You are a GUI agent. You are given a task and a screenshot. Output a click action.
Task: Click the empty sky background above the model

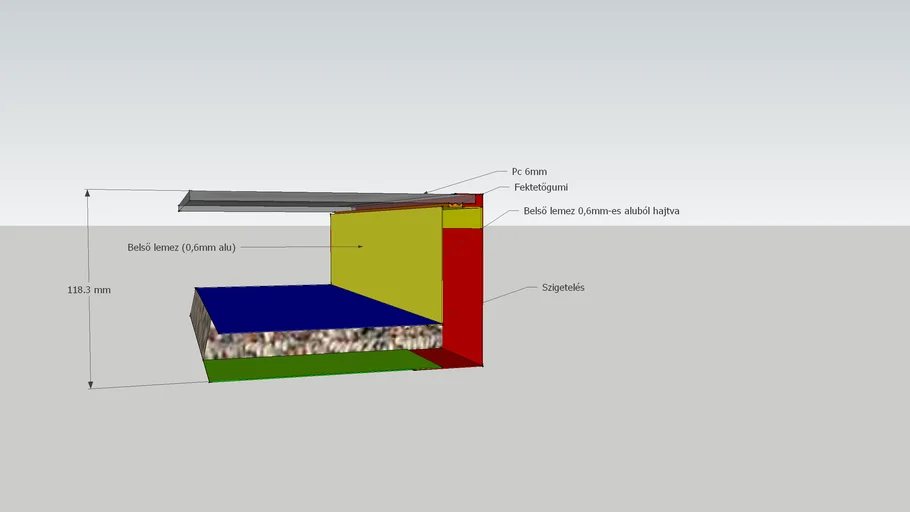click(450, 80)
